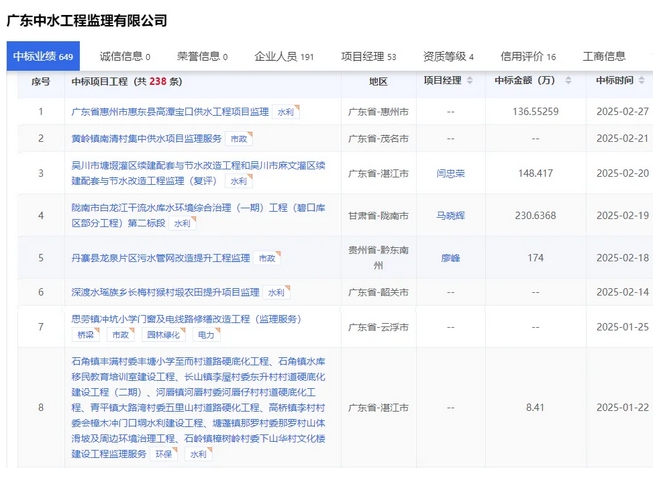The height and width of the screenshot is (487, 662).
Task: Click the 地区 column header
Action: [378, 82]
